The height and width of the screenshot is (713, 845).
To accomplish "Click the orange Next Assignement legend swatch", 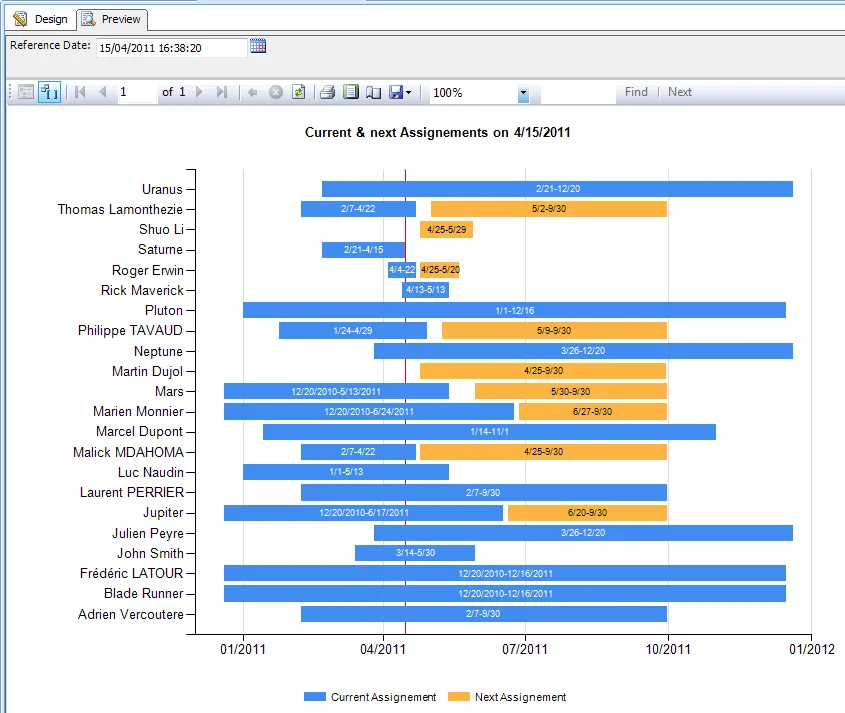I will coord(458,697).
